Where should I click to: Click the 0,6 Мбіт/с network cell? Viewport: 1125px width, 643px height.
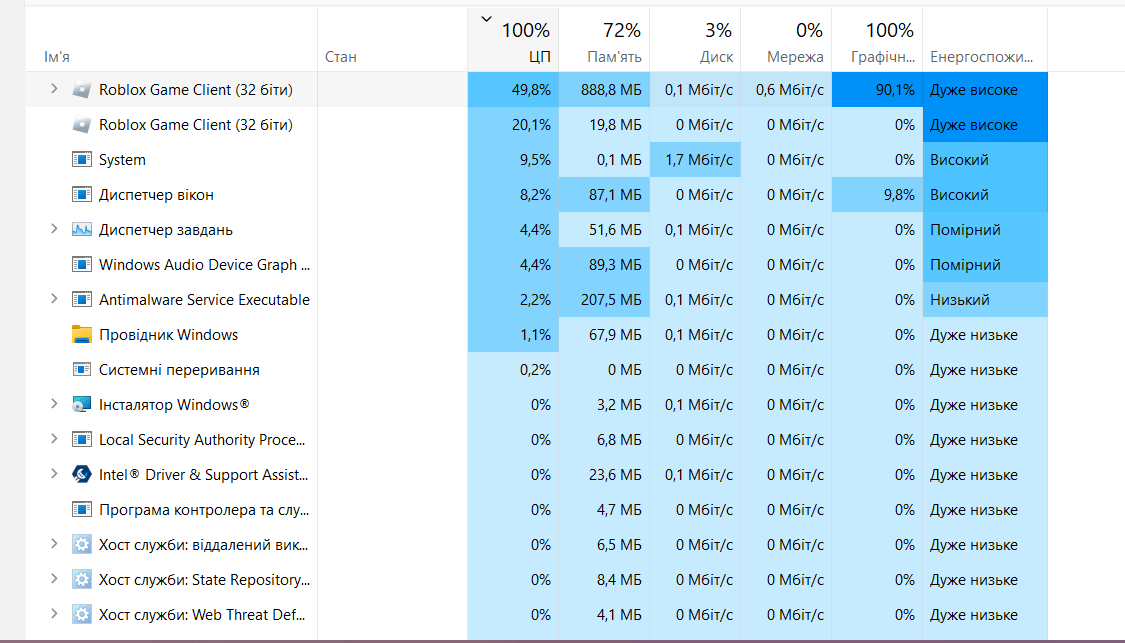click(786, 90)
